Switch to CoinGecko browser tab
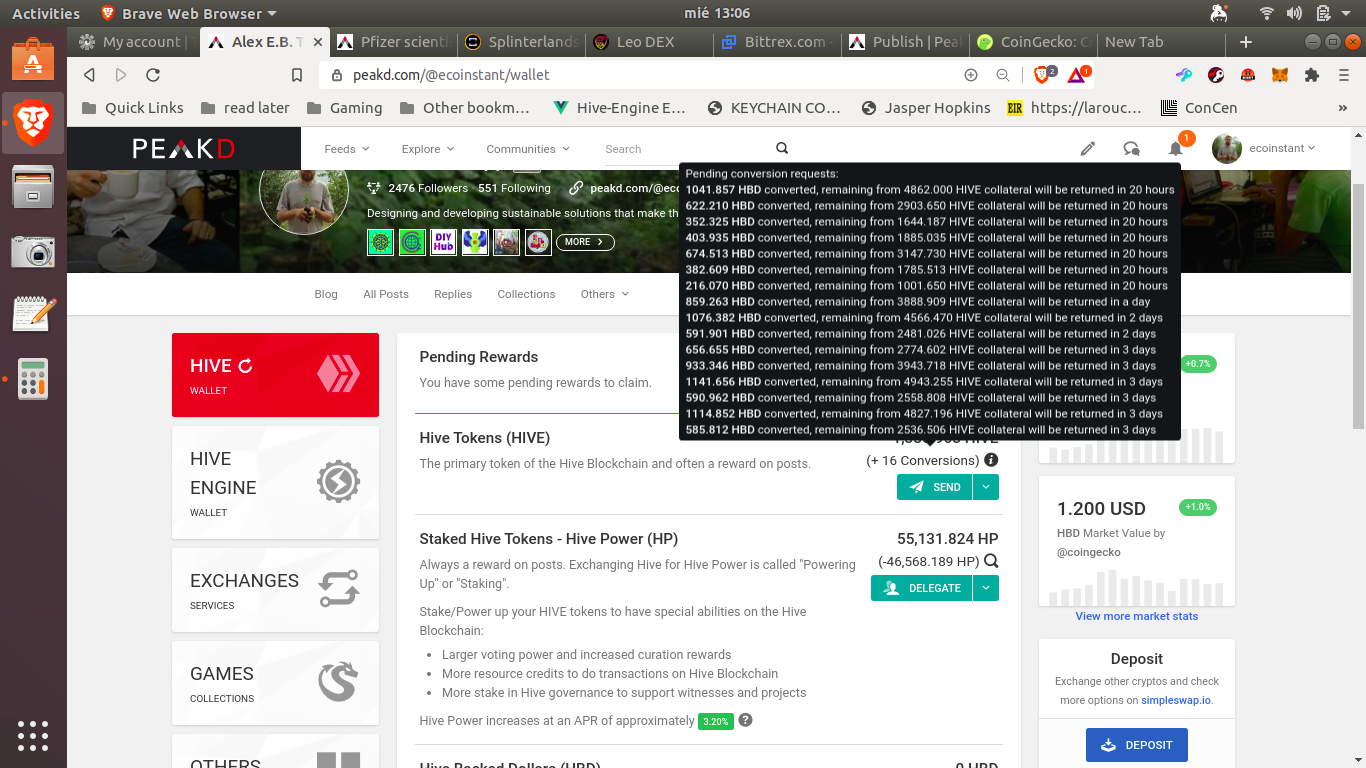The image size is (1366, 768). [1033, 42]
